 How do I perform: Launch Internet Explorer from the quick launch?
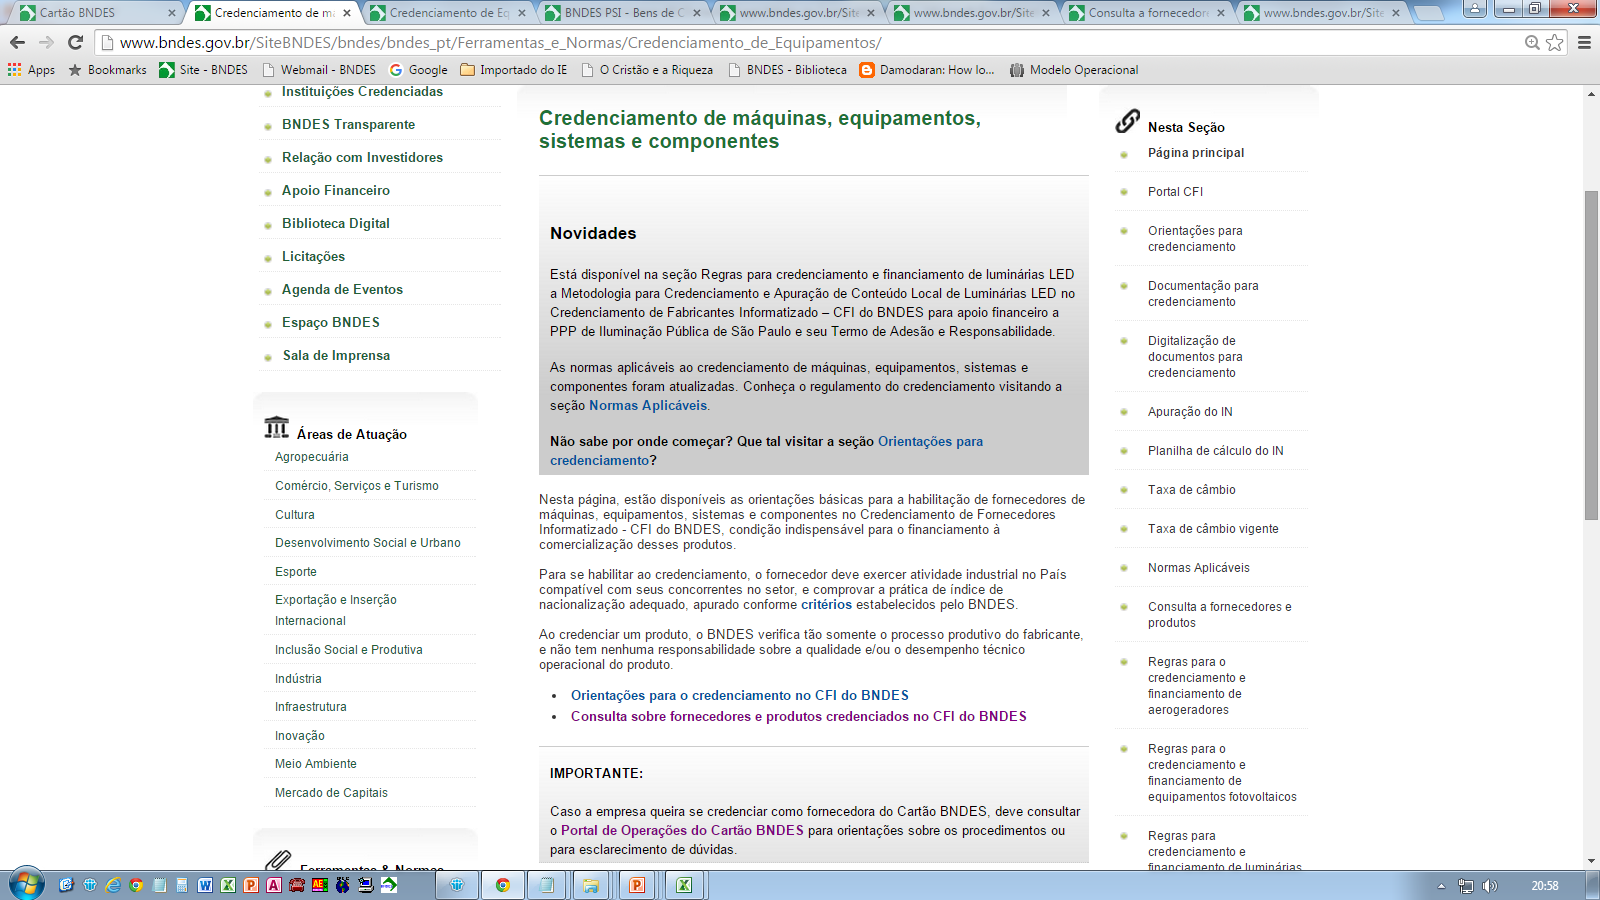[x=113, y=885]
